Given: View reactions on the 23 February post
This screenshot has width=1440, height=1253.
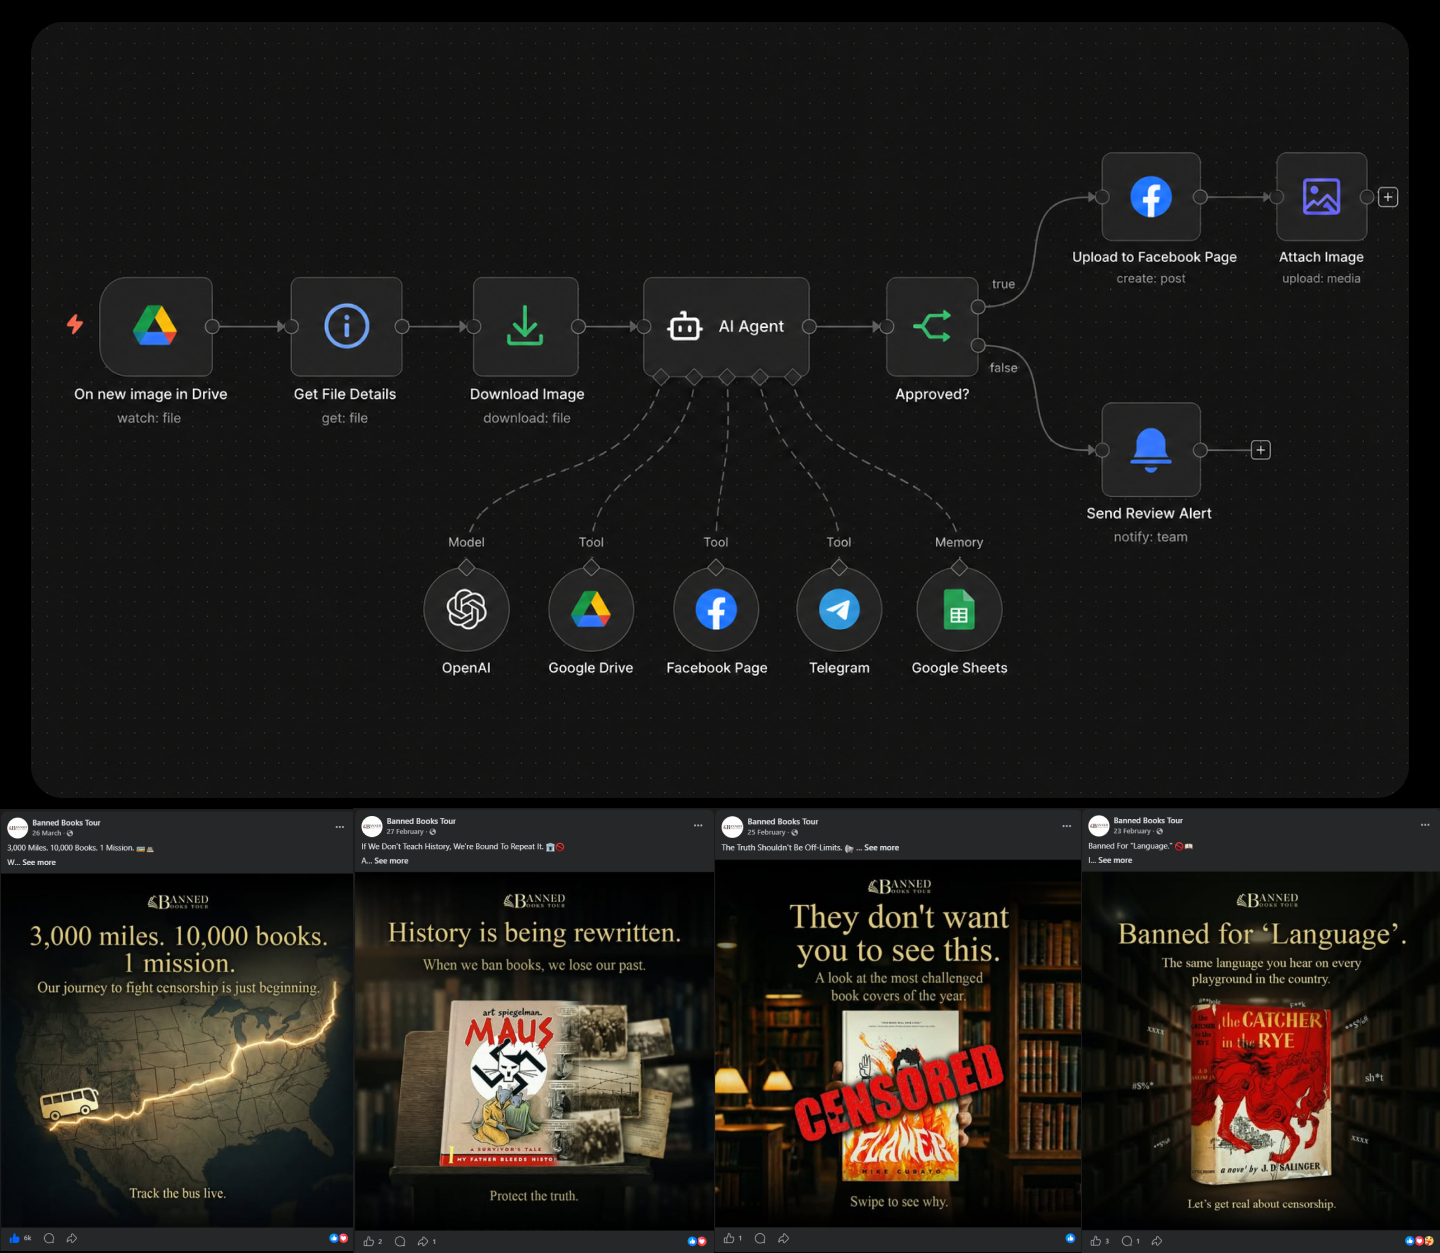Looking at the screenshot, I should pyautogui.click(x=1419, y=1241).
